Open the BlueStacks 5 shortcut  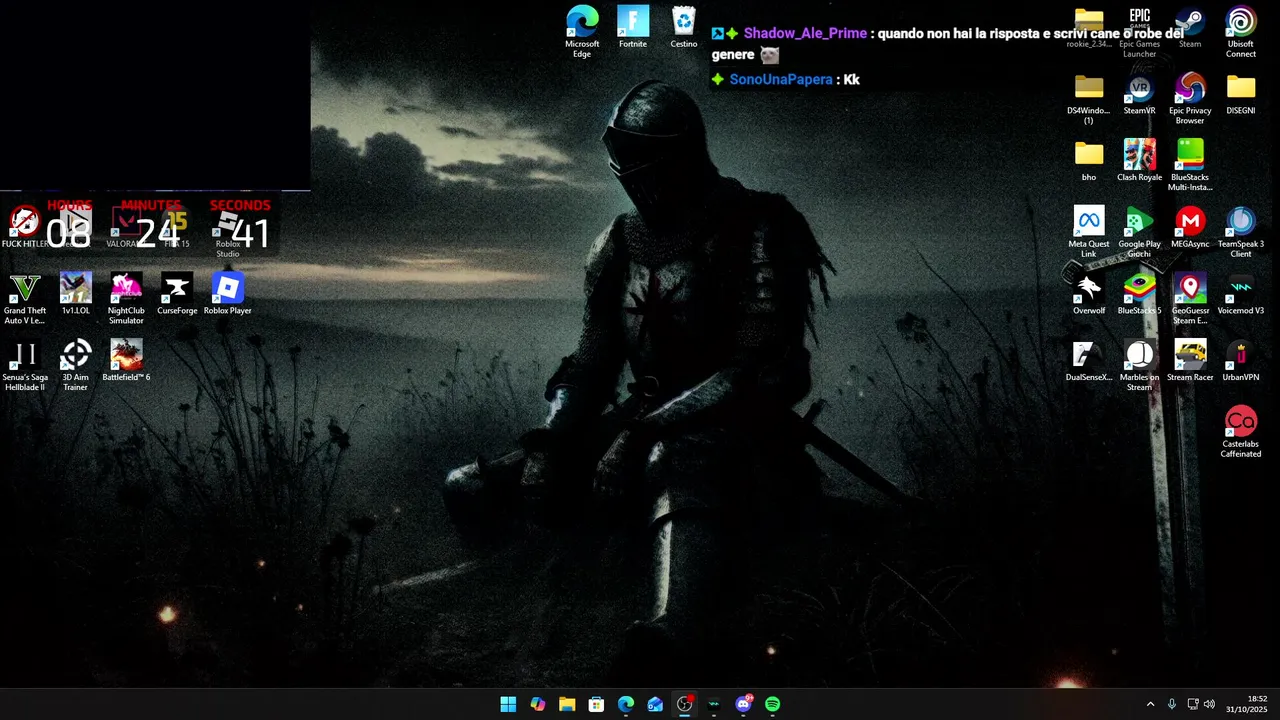(x=1139, y=294)
